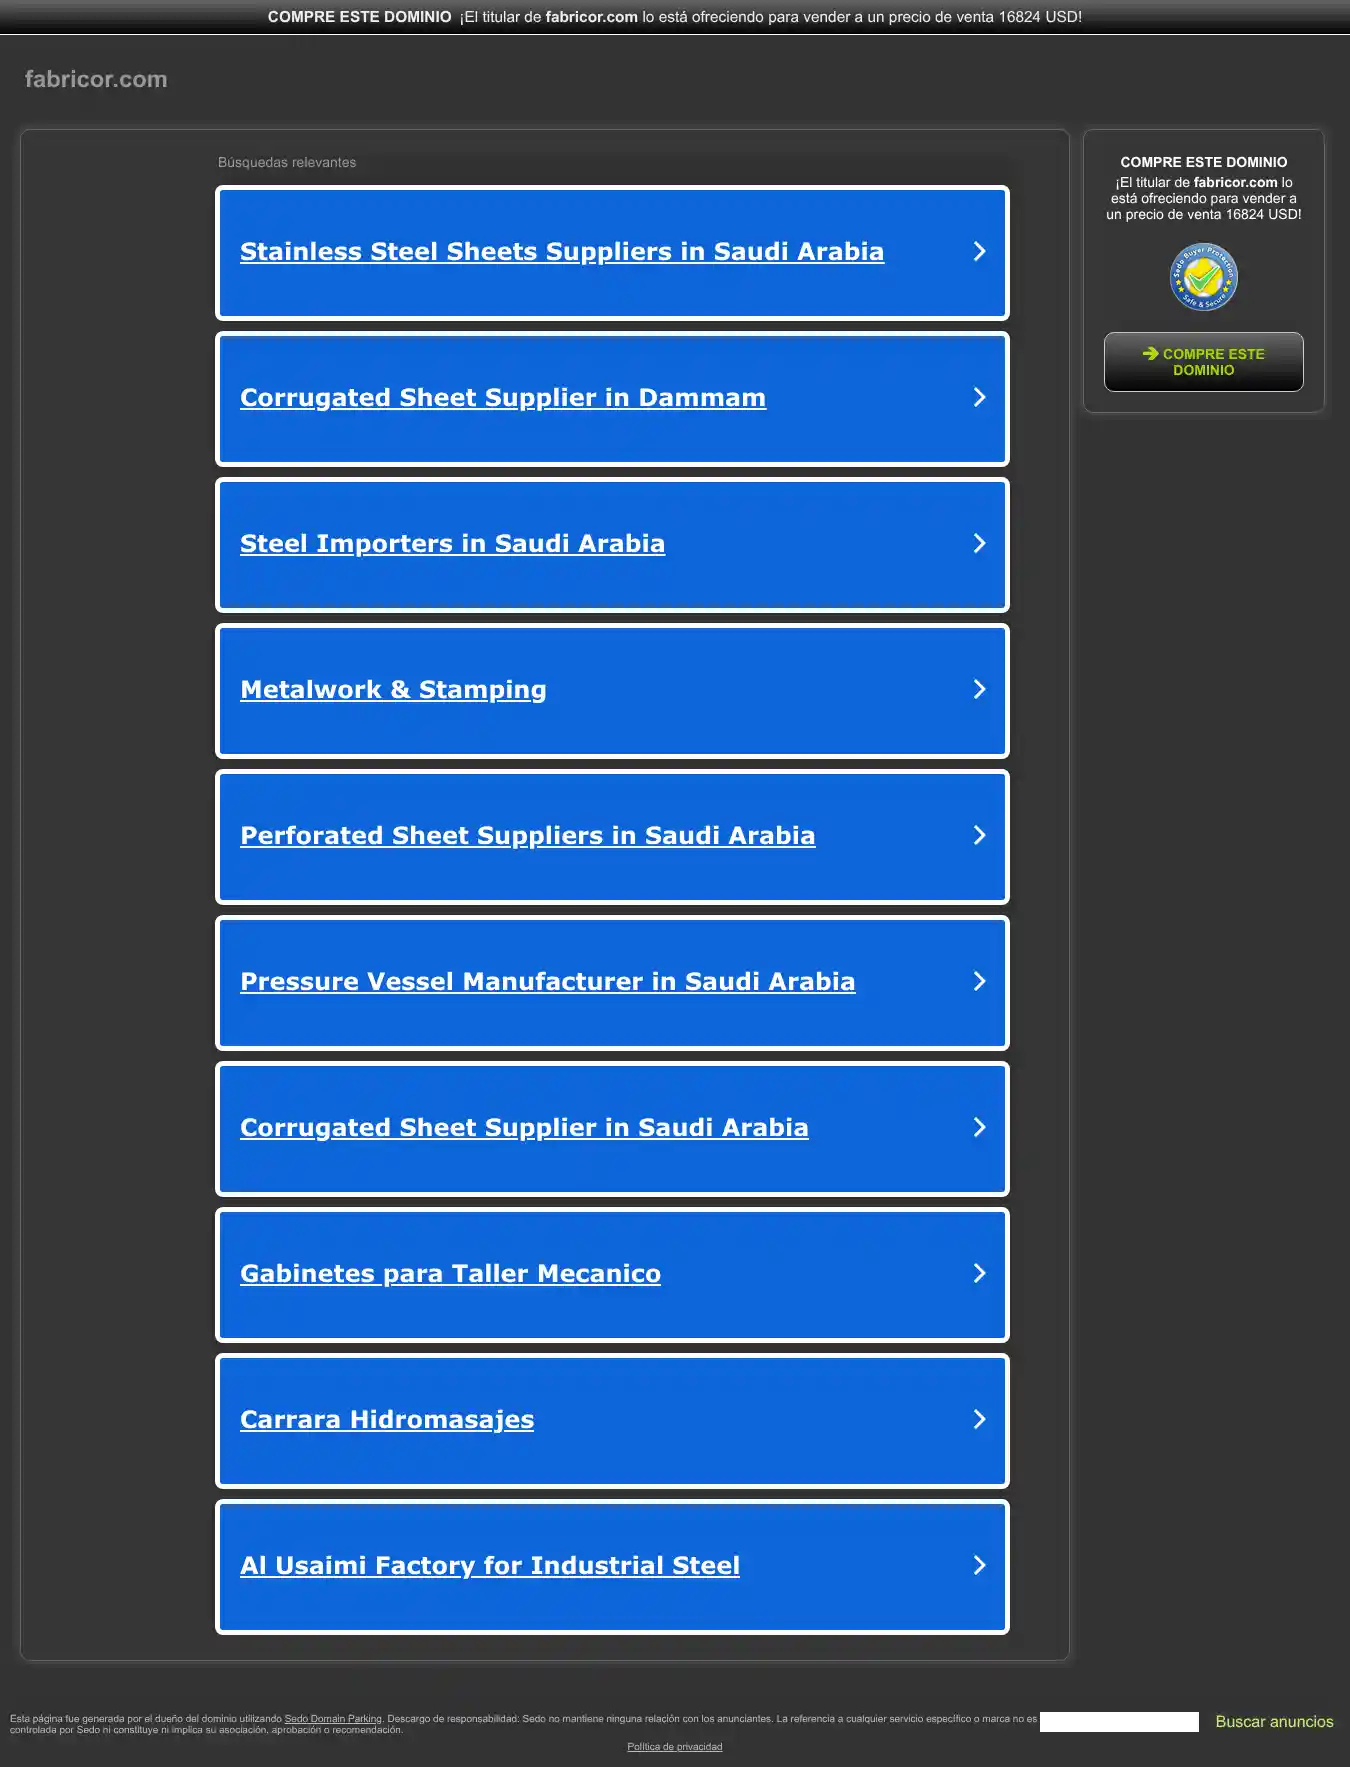
Task: Click the Sedo Buyer Protection badge
Action: pyautogui.click(x=1203, y=277)
